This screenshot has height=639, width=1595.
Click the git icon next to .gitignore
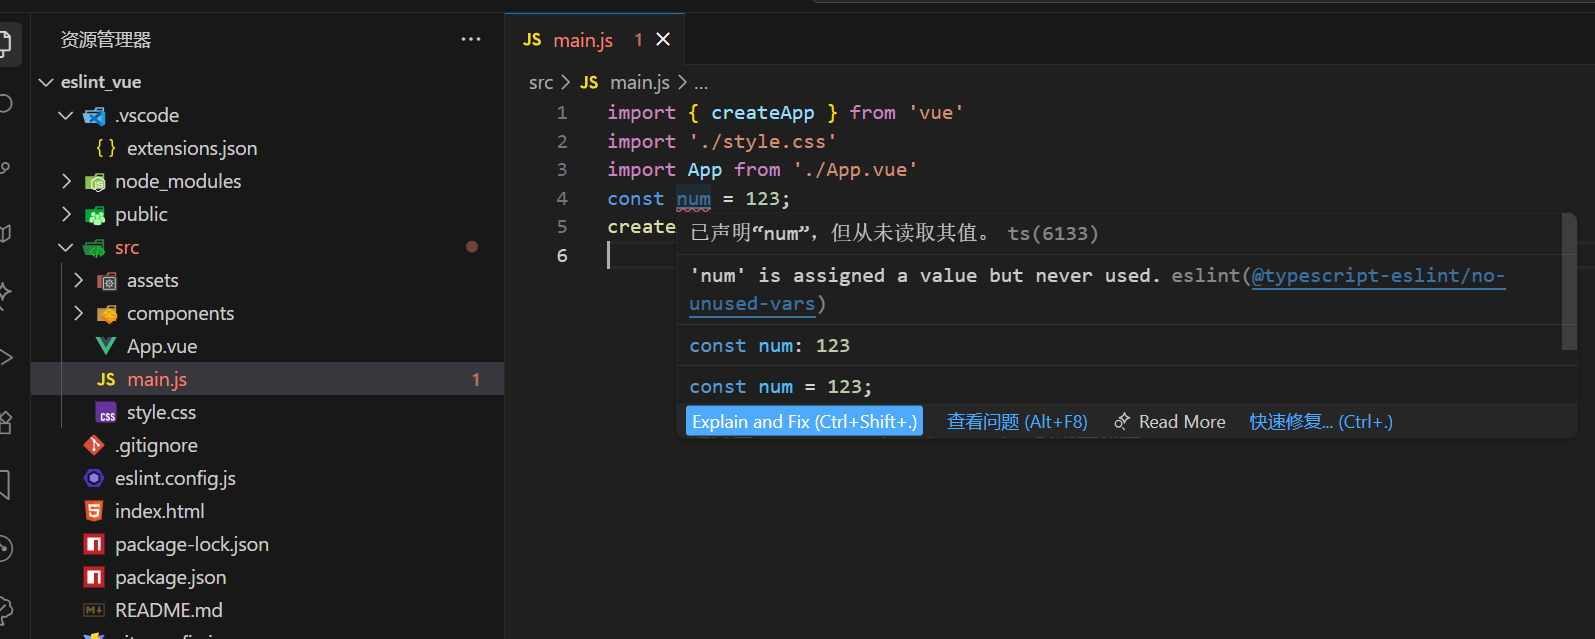pos(94,445)
